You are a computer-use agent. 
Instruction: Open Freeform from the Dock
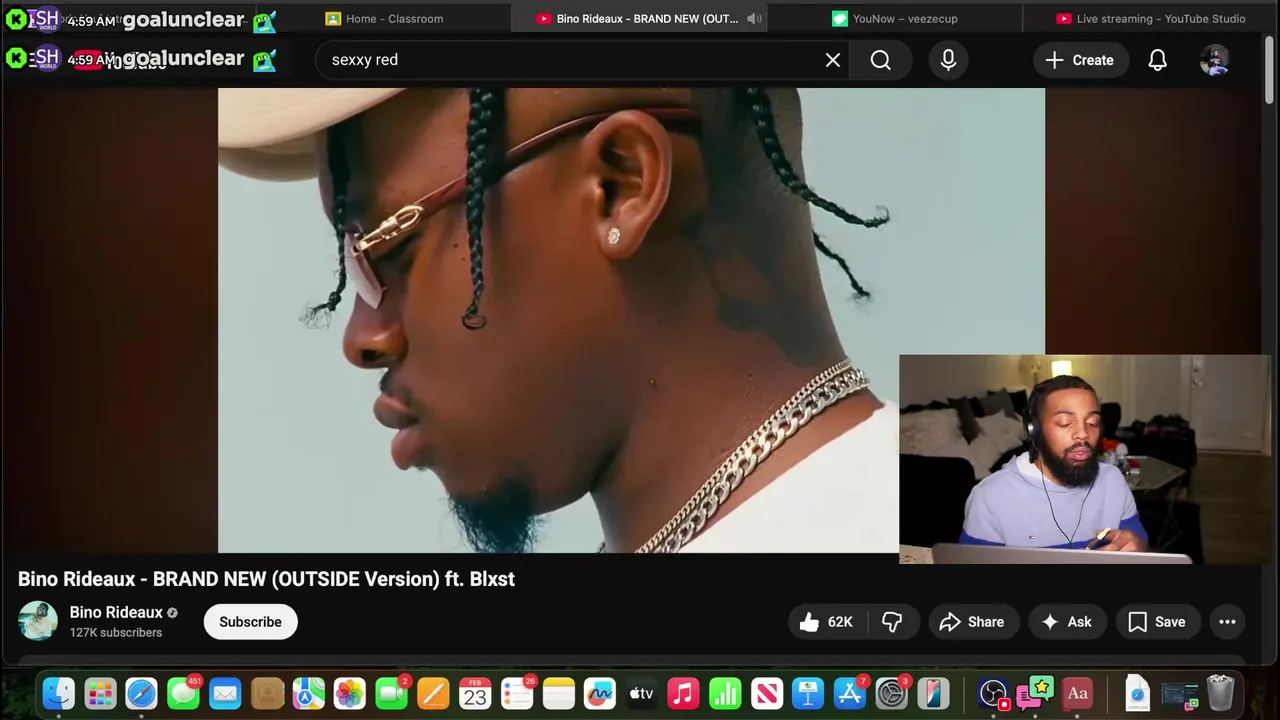[x=600, y=693]
